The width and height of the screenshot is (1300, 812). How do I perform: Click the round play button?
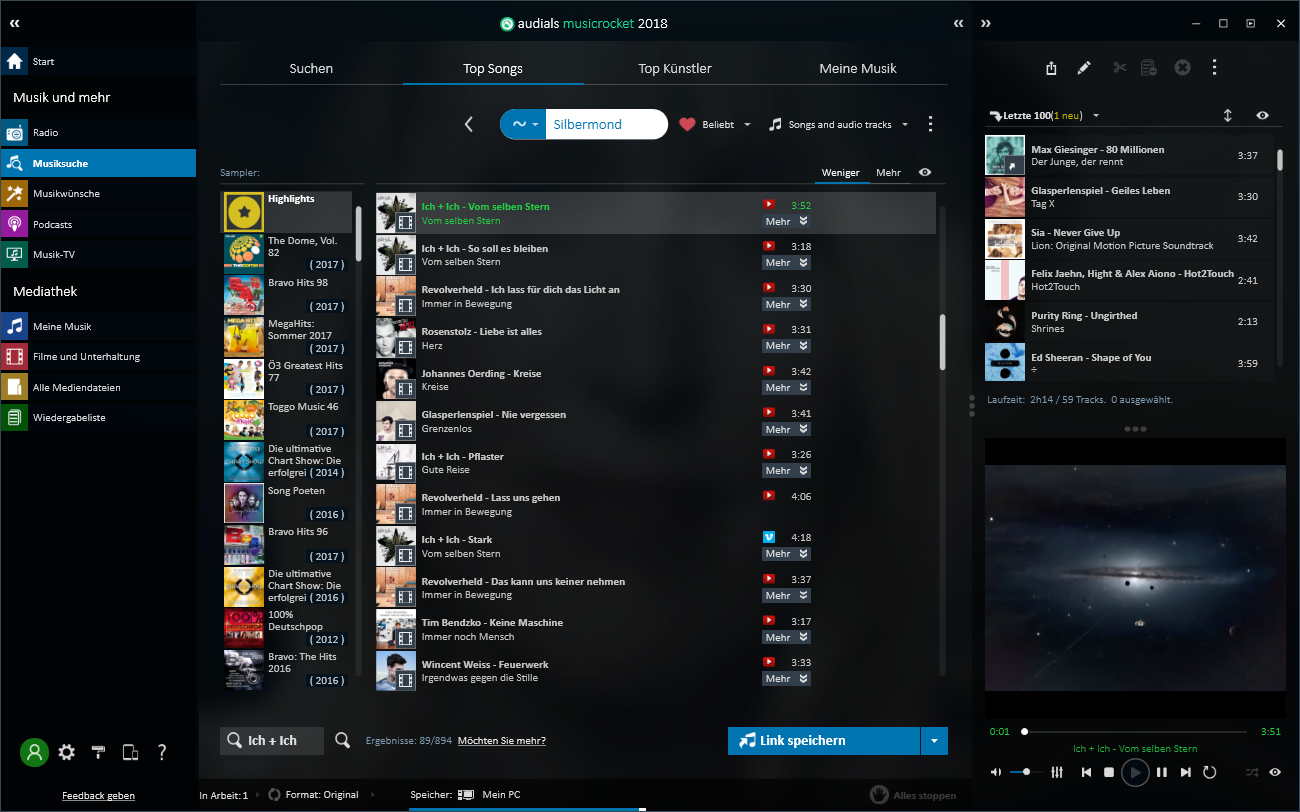[1135, 772]
